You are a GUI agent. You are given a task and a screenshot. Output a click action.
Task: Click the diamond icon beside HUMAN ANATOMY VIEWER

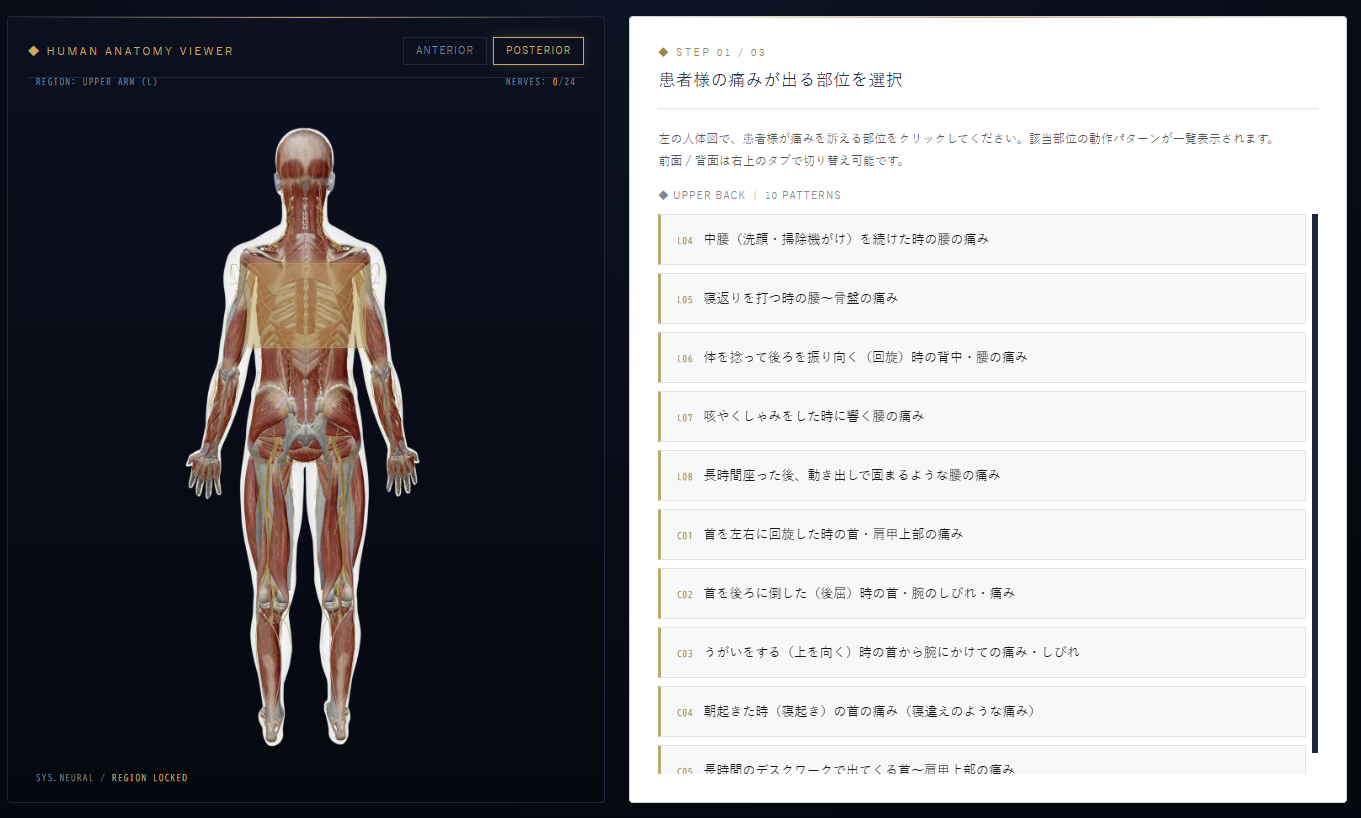point(34,51)
